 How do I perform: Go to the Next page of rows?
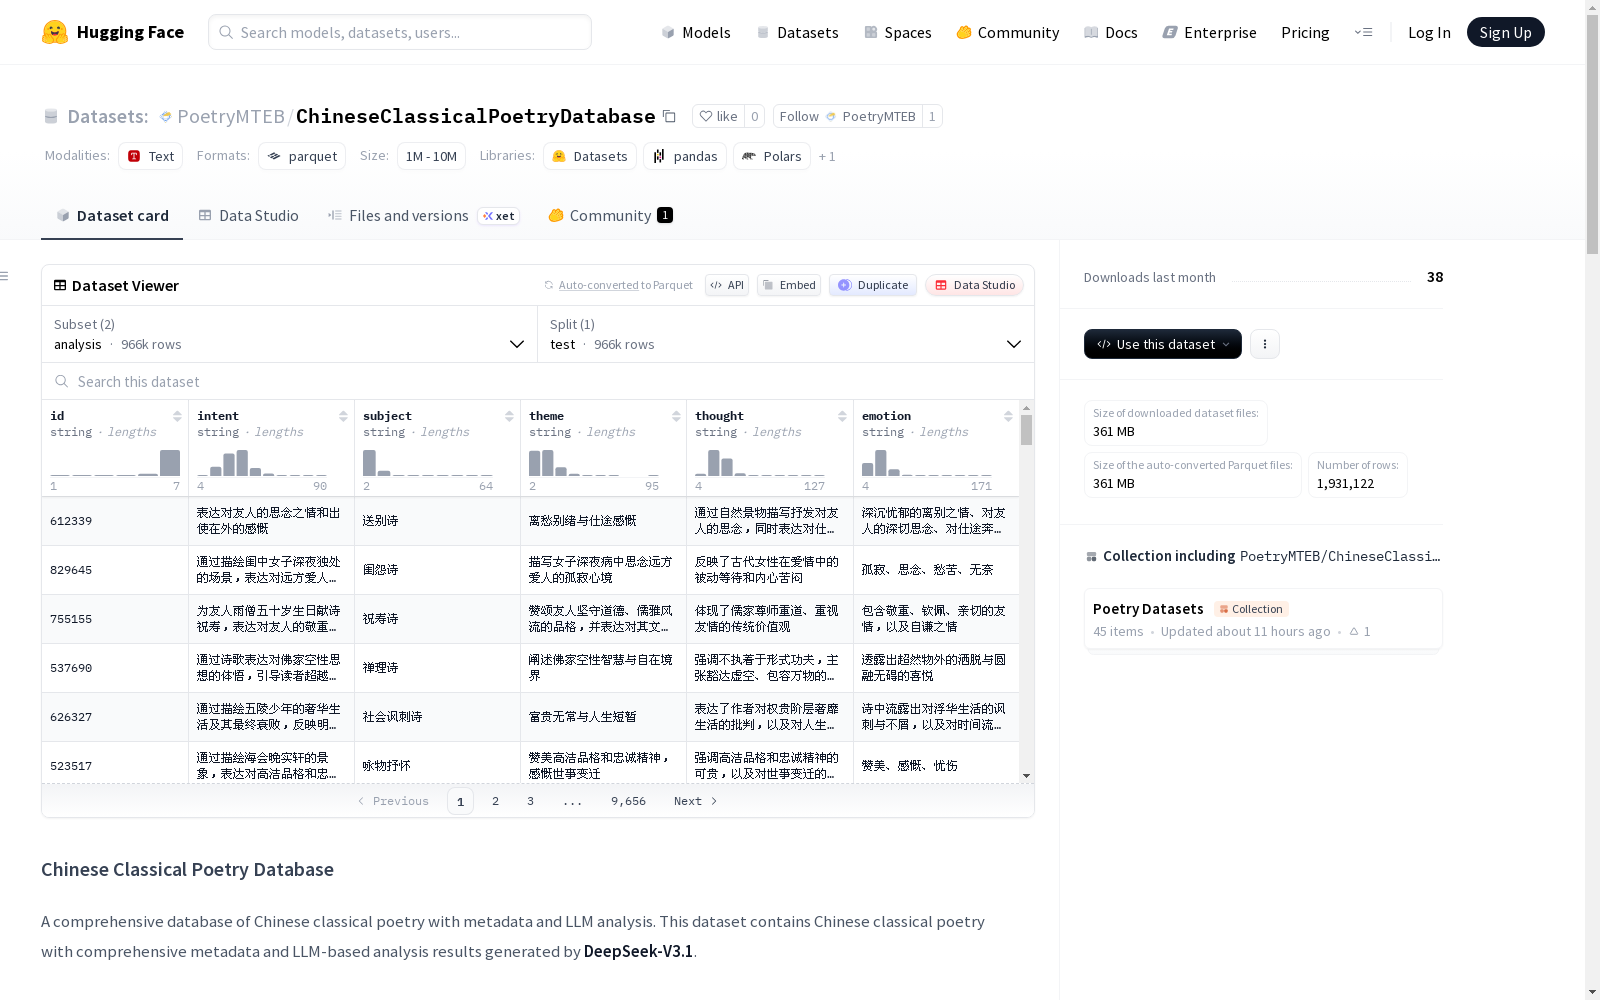696,801
